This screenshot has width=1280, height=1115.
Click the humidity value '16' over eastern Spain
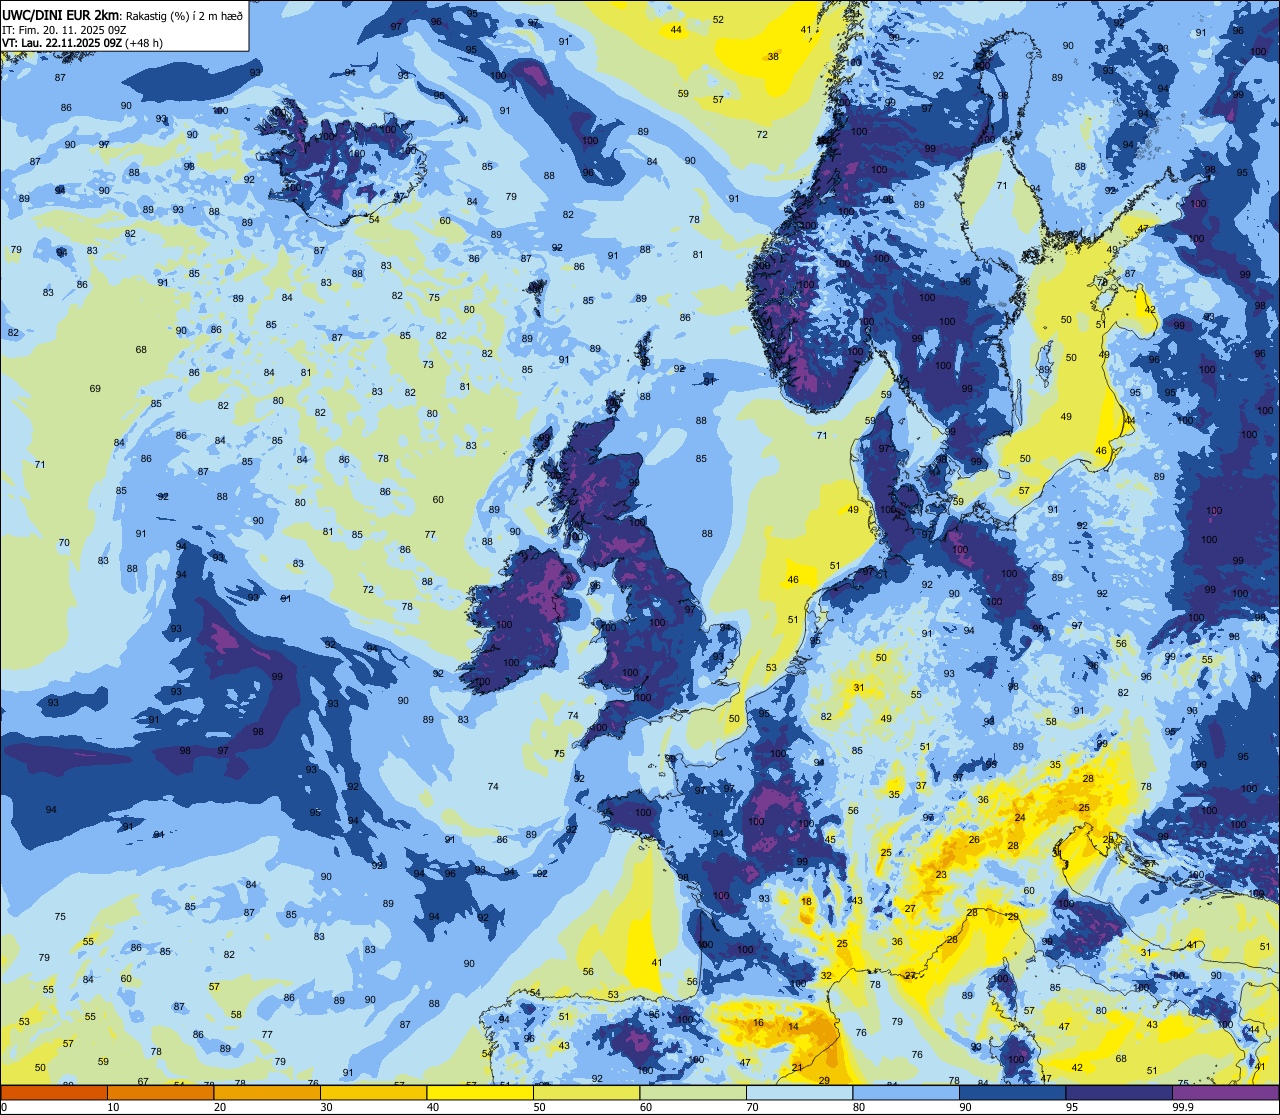(x=759, y=1023)
